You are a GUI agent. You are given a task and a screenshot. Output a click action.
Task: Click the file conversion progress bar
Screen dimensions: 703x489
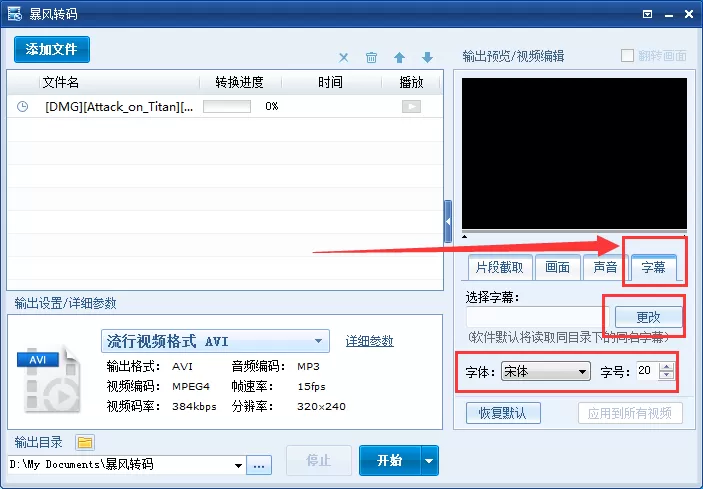pos(227,106)
